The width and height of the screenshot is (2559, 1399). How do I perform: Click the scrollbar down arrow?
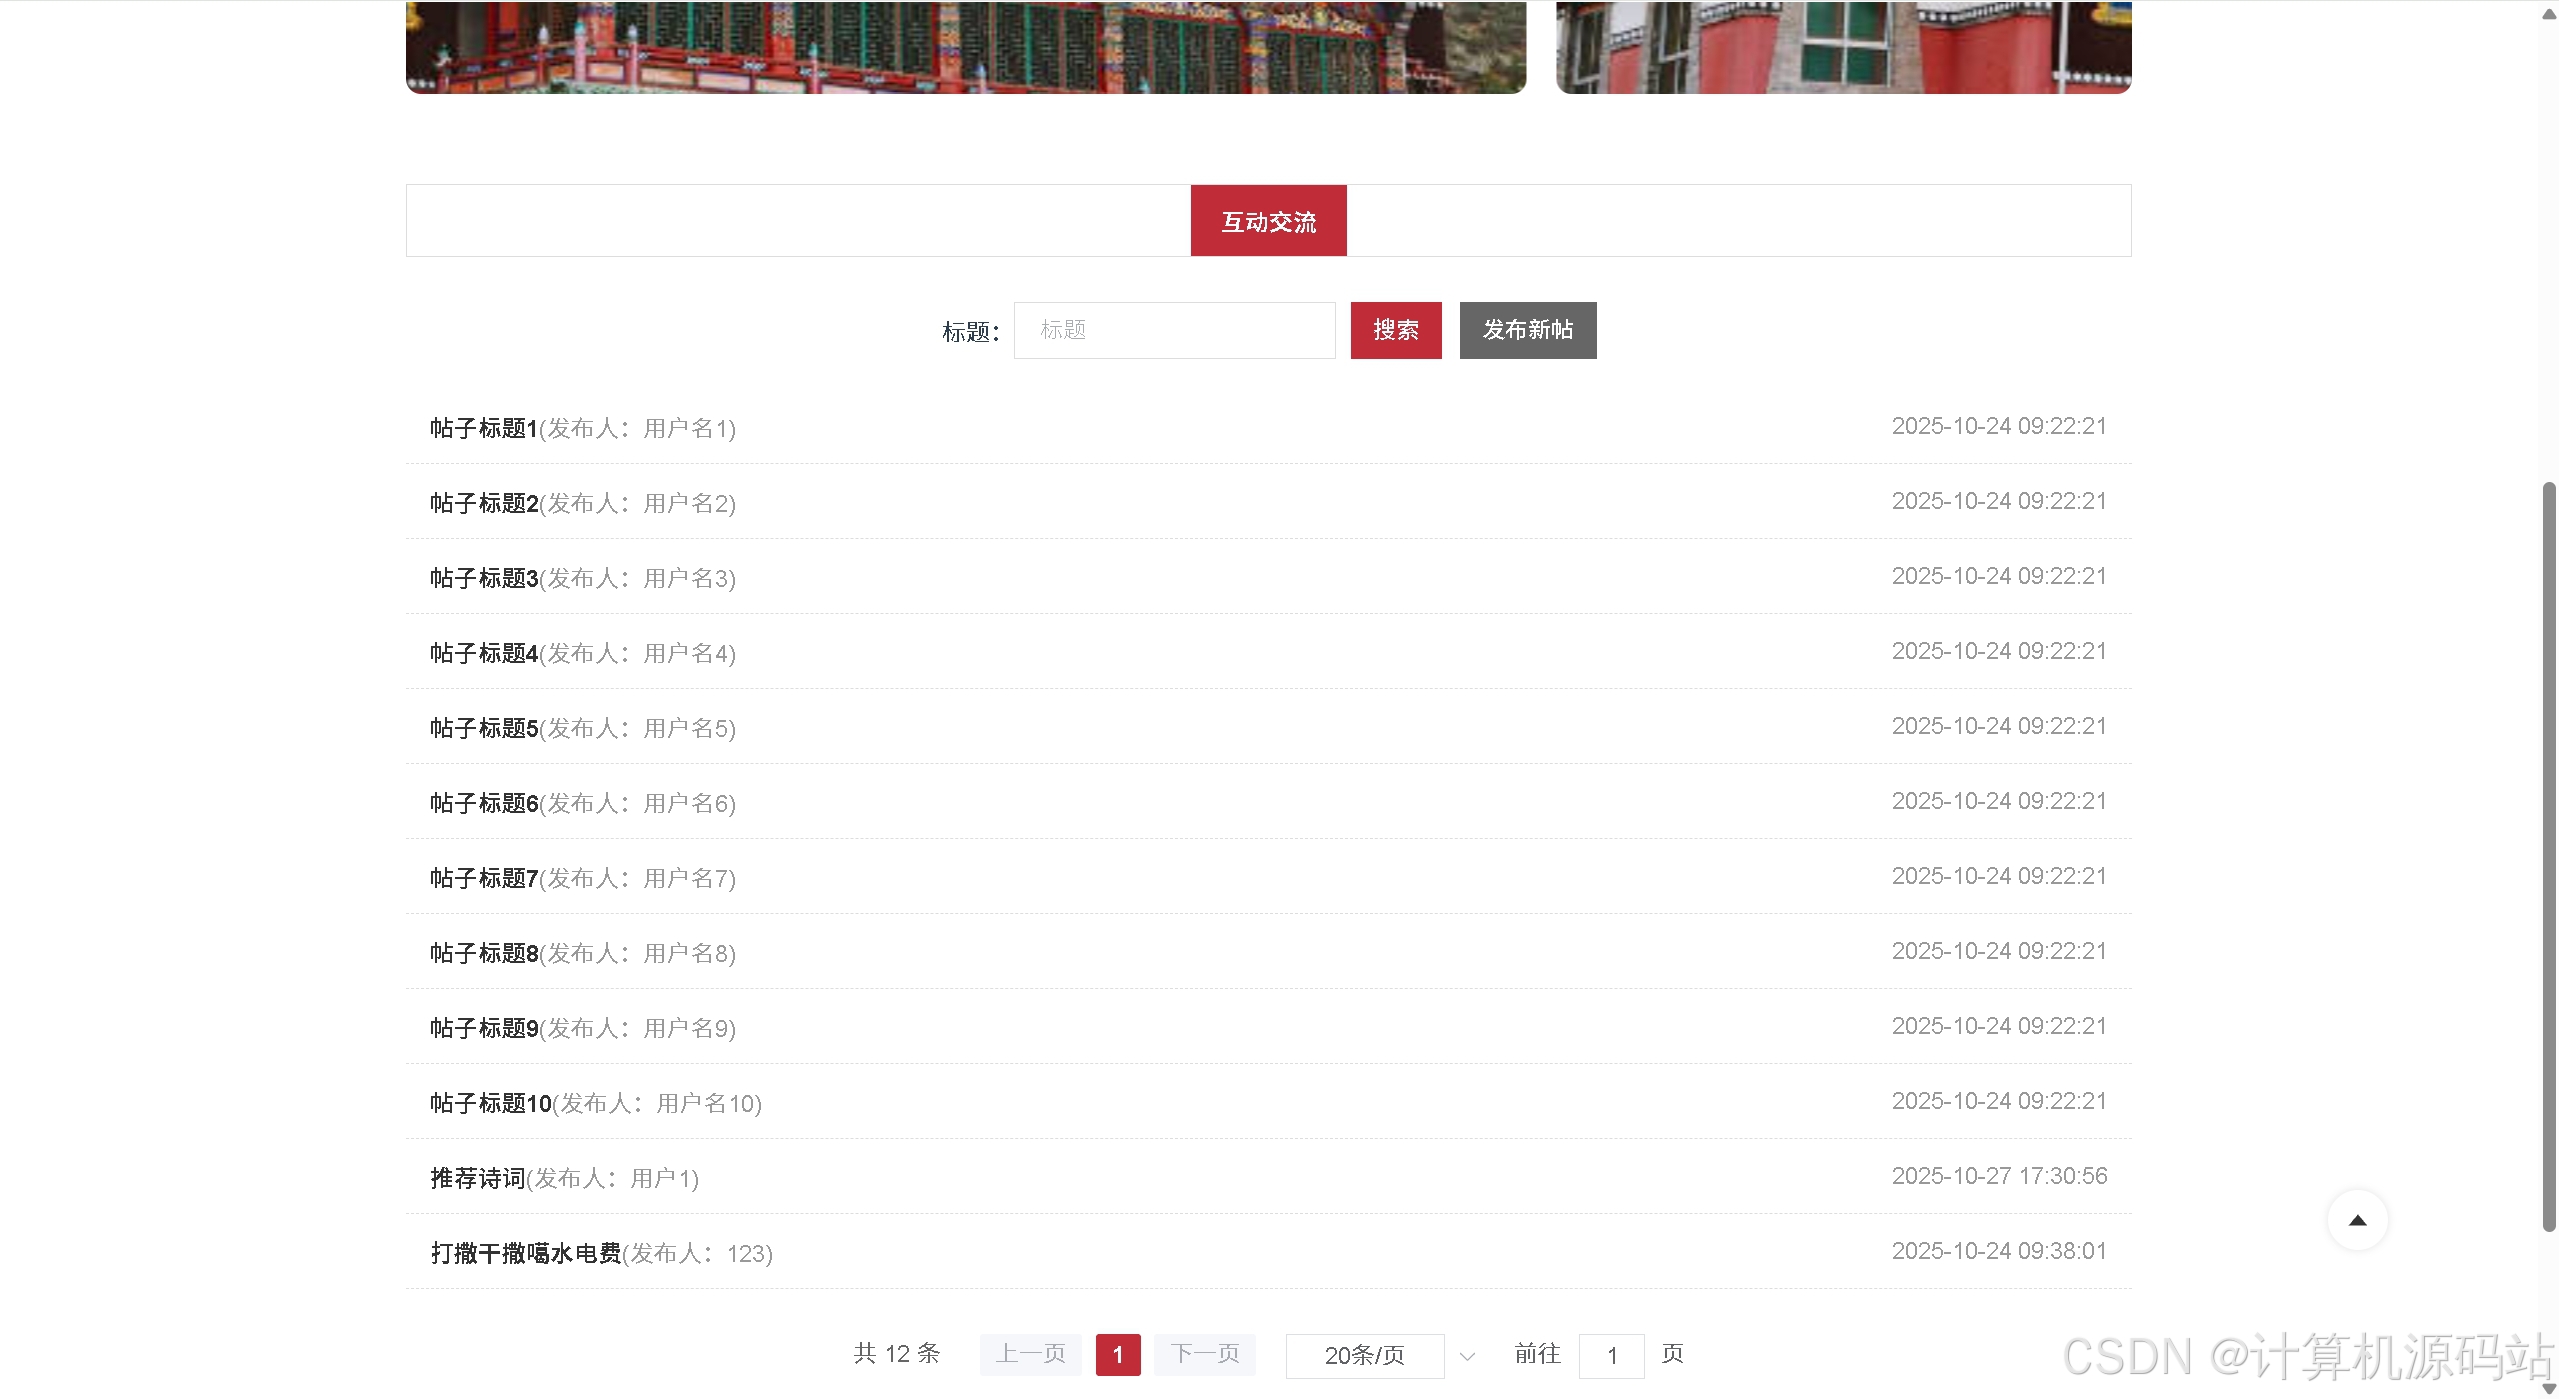pos(2549,1389)
